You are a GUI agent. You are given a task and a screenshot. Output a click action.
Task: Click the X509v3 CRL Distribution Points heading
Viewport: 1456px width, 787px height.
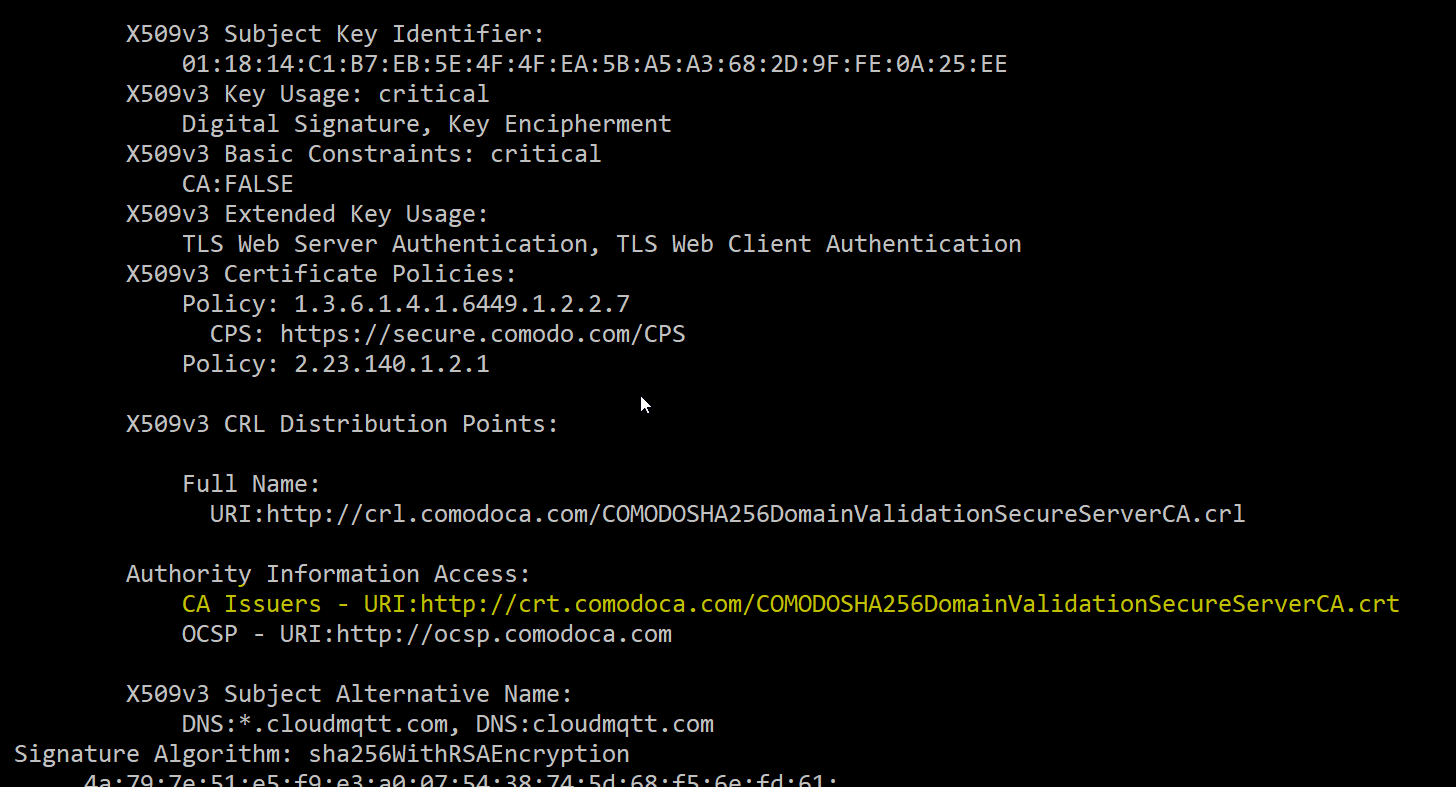(x=342, y=425)
